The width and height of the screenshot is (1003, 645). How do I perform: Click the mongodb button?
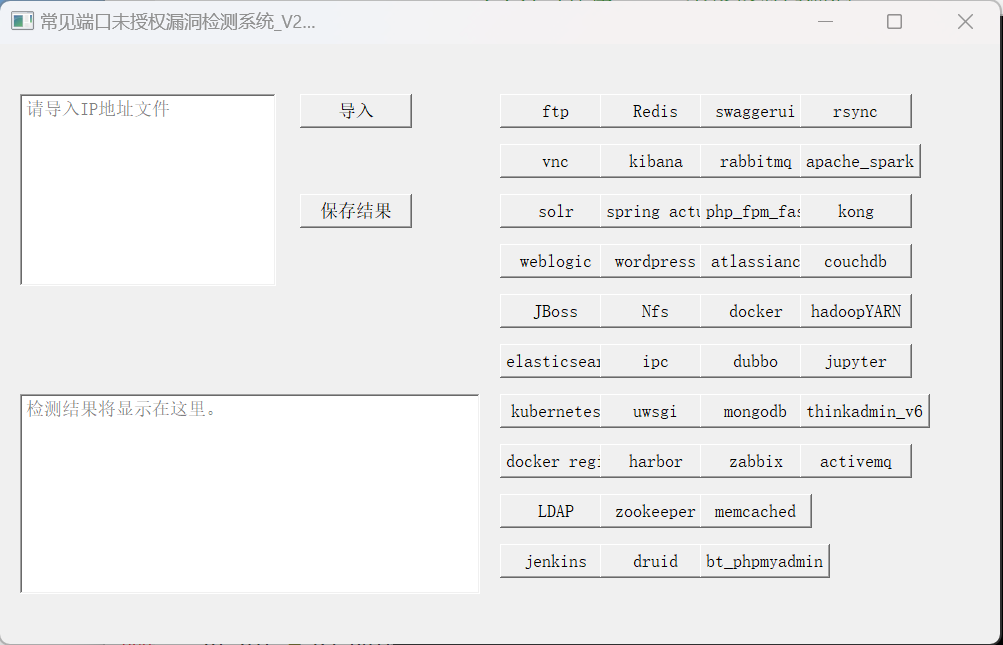click(x=750, y=410)
